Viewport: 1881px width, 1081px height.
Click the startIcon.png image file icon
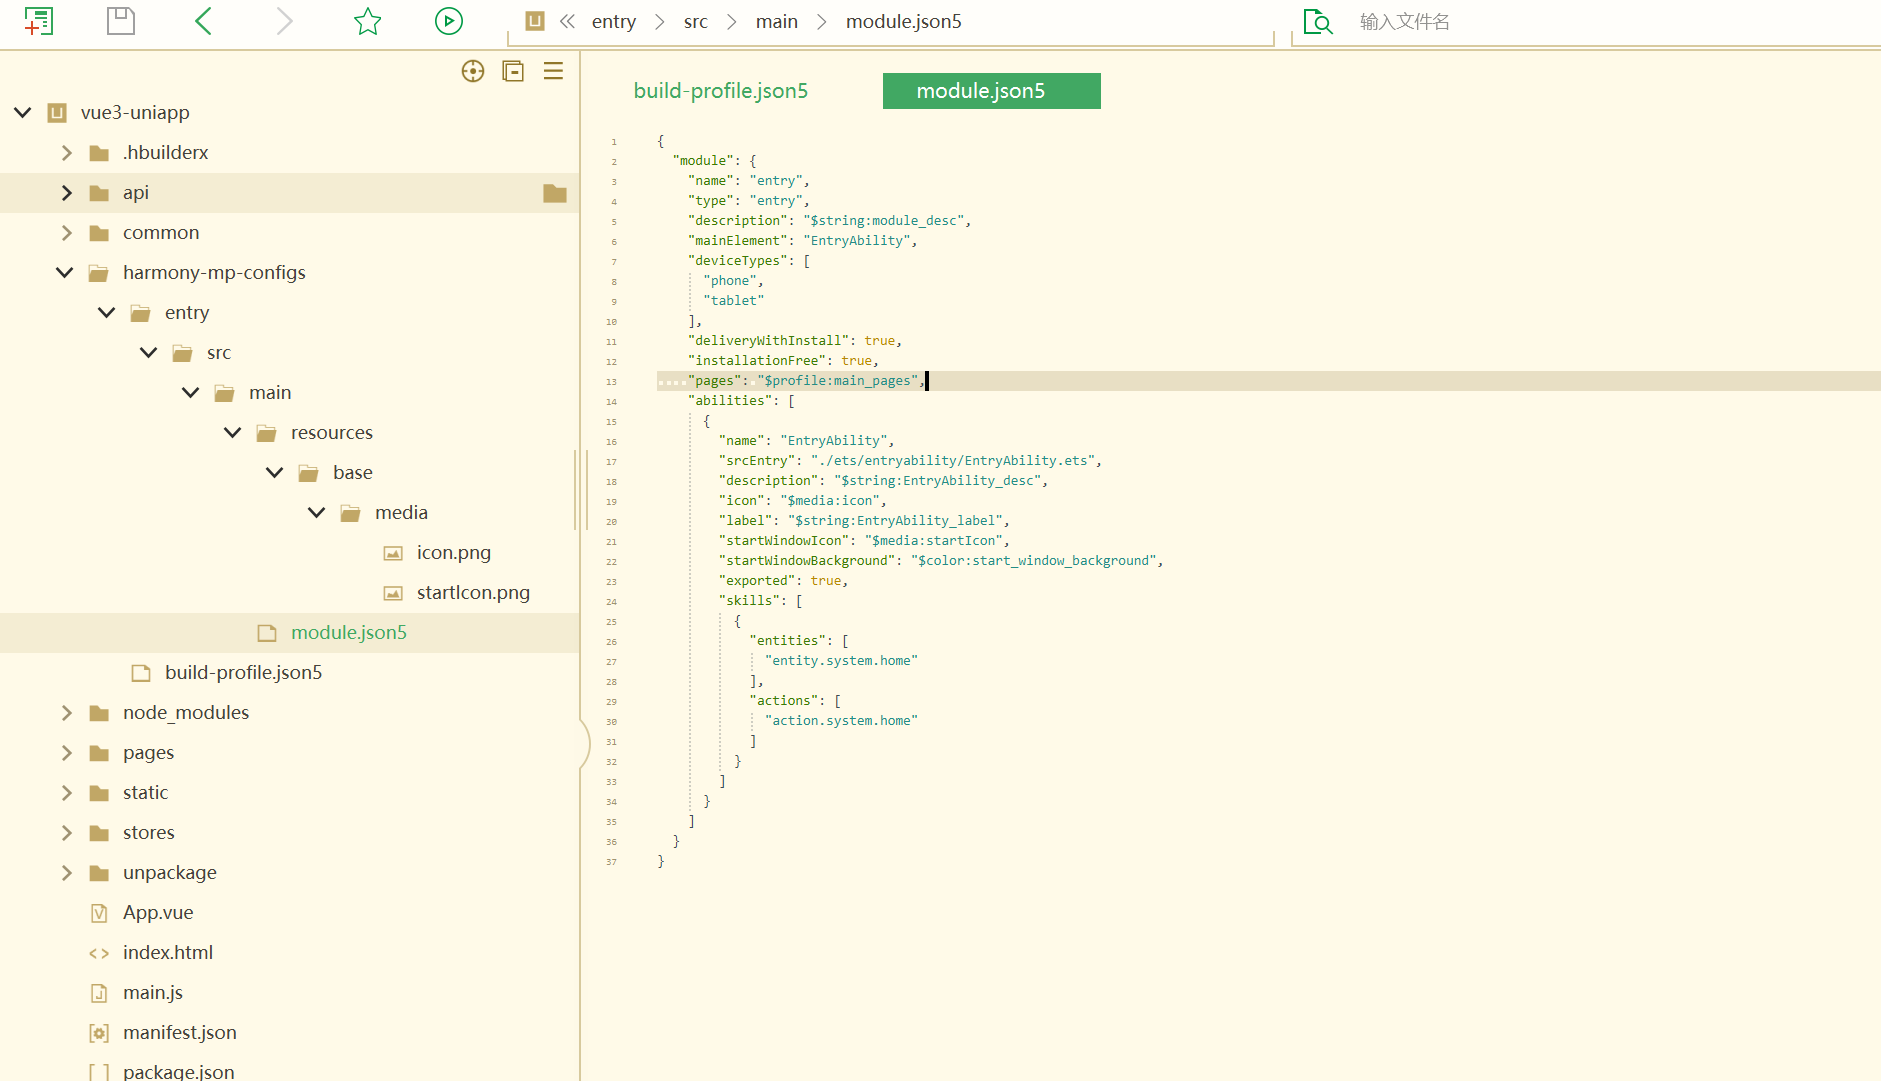click(394, 593)
